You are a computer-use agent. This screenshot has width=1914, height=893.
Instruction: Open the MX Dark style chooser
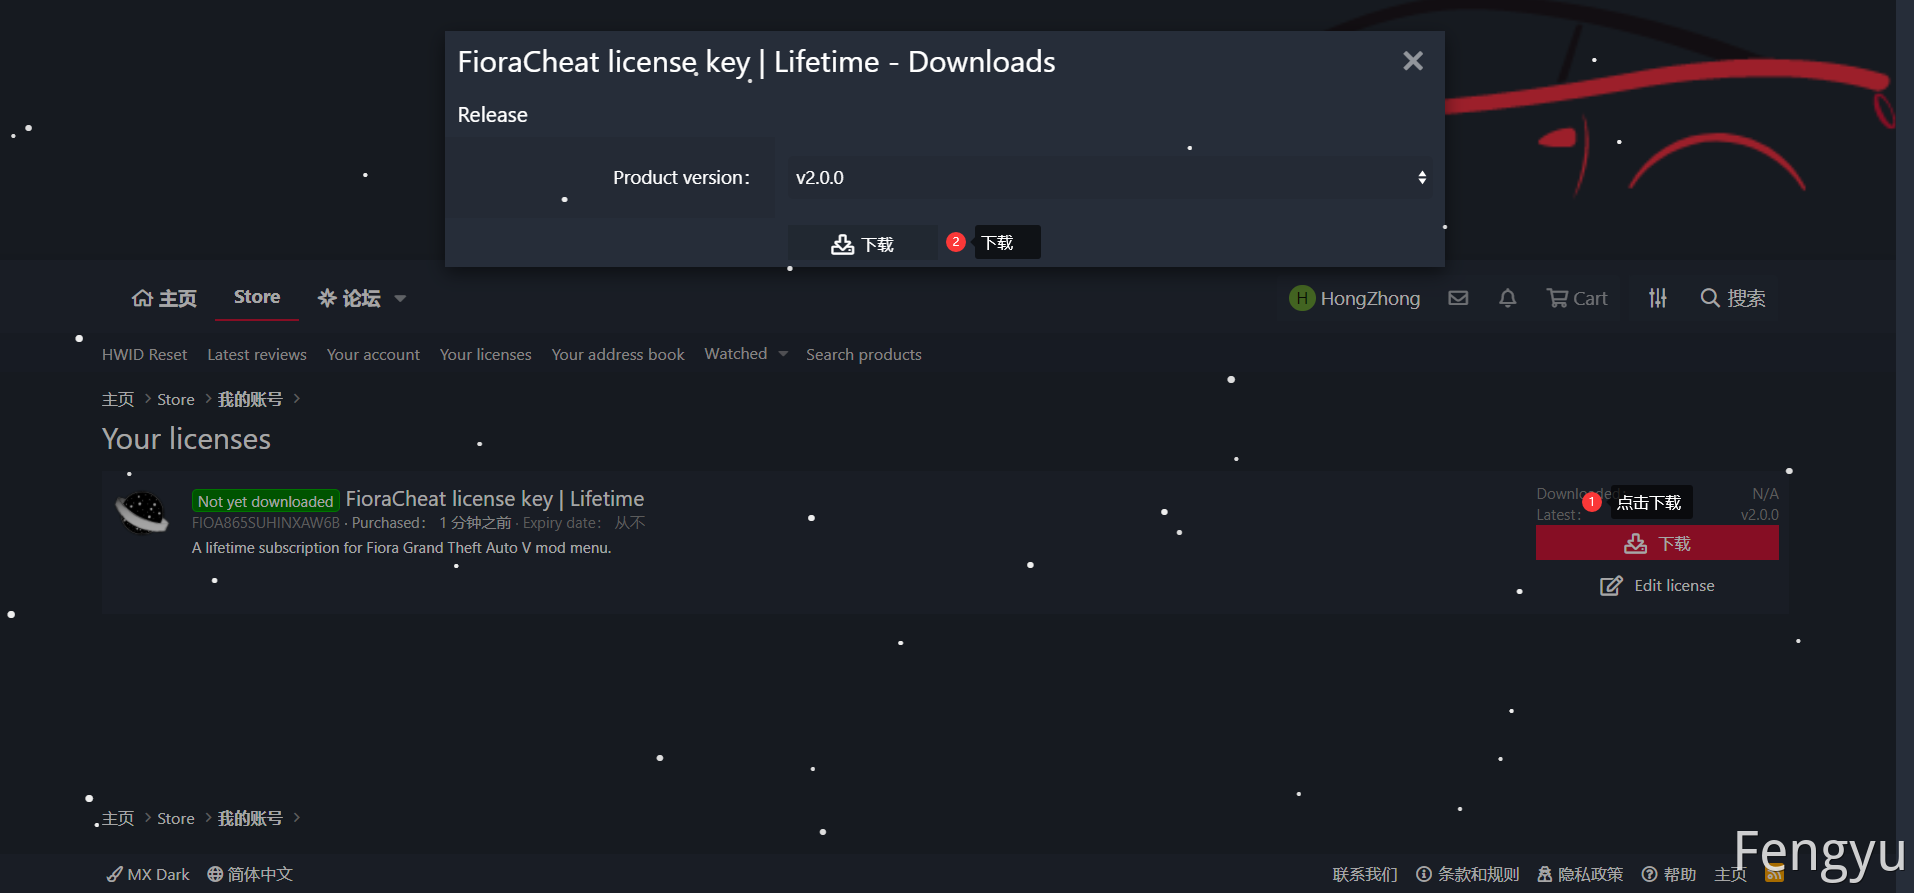click(x=148, y=874)
